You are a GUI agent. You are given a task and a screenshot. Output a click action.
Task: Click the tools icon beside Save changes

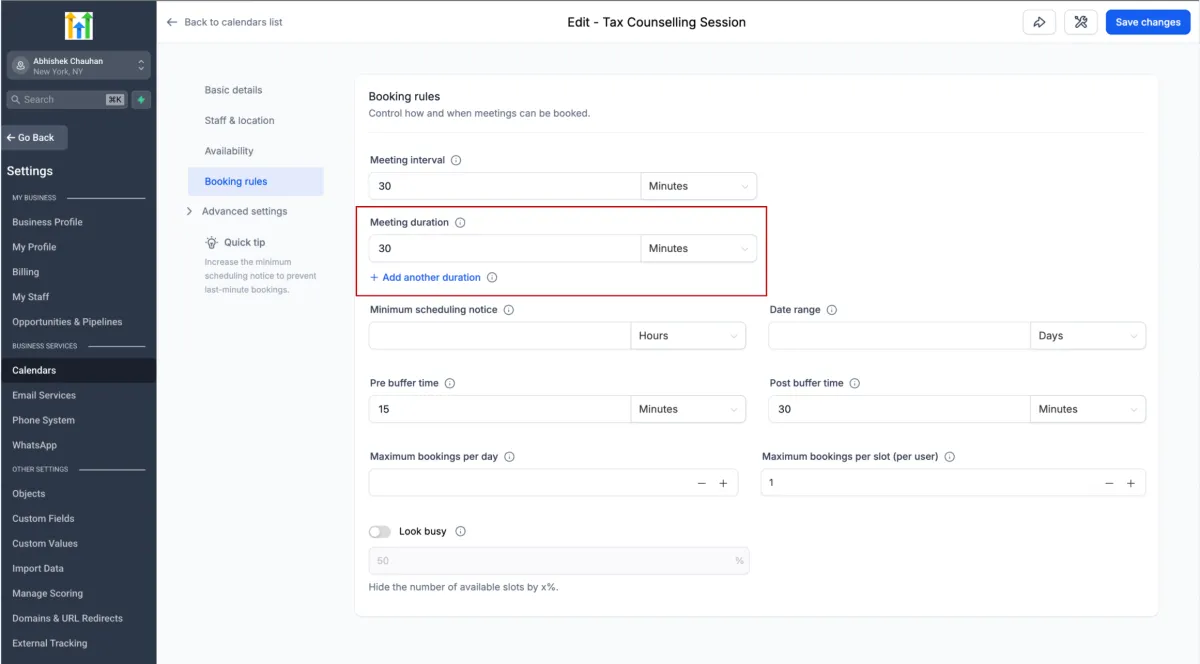pyautogui.click(x=1081, y=22)
